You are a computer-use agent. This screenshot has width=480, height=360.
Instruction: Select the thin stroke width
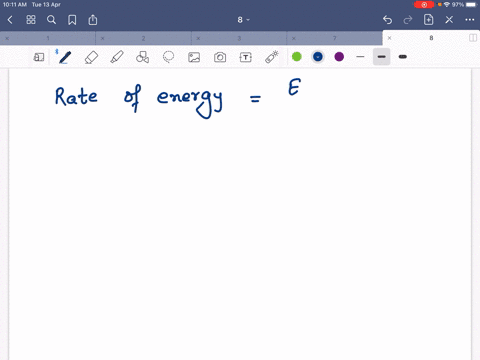[360, 57]
